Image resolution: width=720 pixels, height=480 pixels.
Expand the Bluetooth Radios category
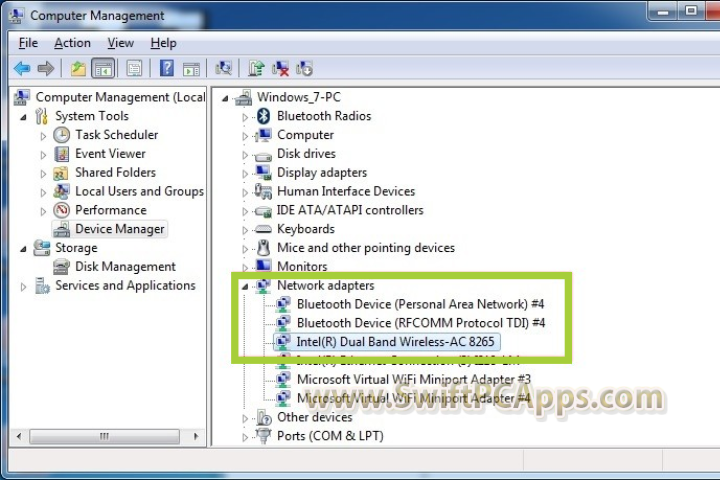245,117
